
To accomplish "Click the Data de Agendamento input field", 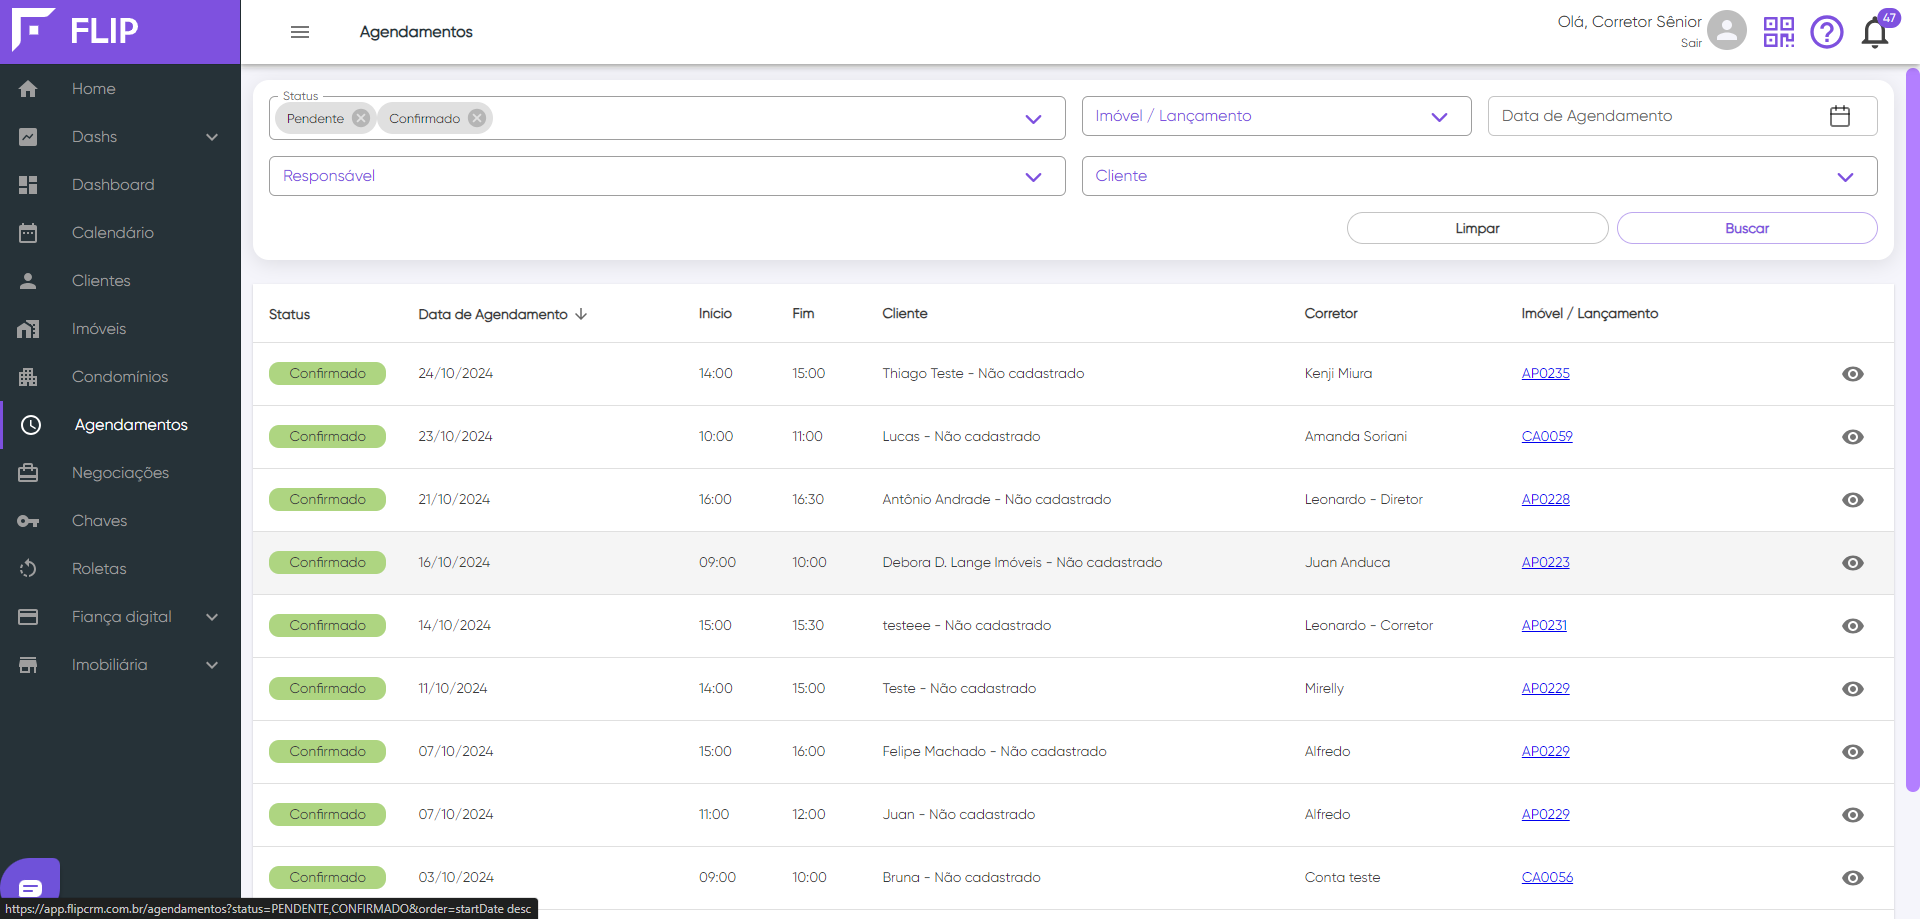I will click(1682, 116).
